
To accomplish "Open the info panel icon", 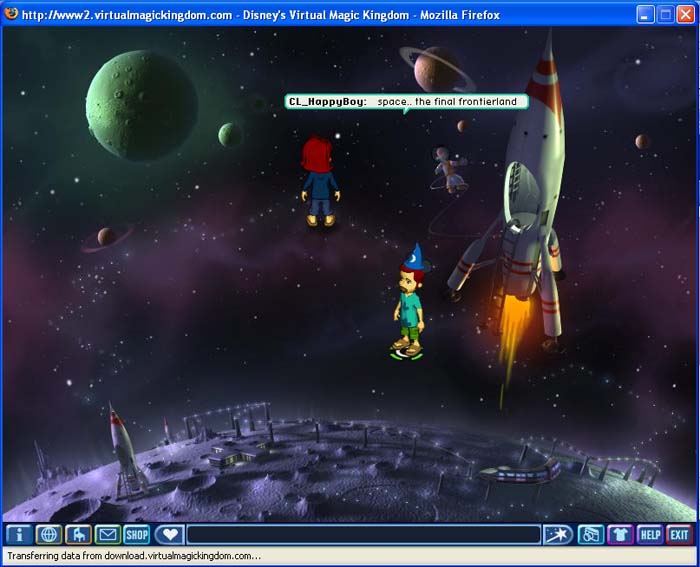I will pos(19,534).
